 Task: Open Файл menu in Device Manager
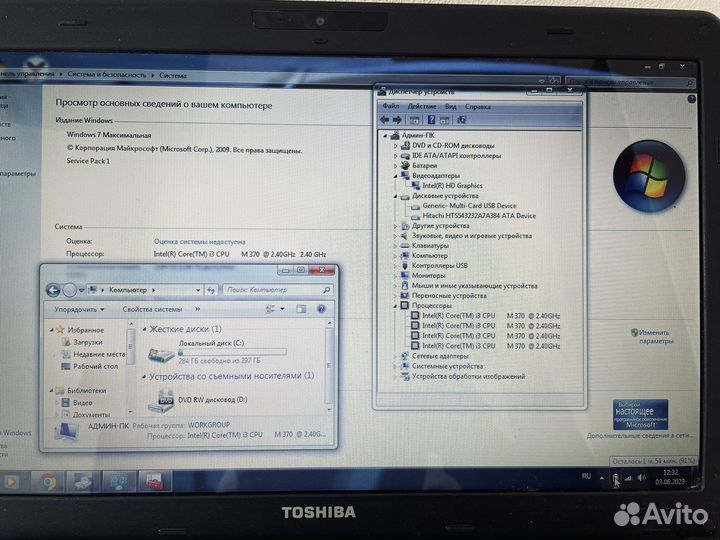click(x=391, y=106)
